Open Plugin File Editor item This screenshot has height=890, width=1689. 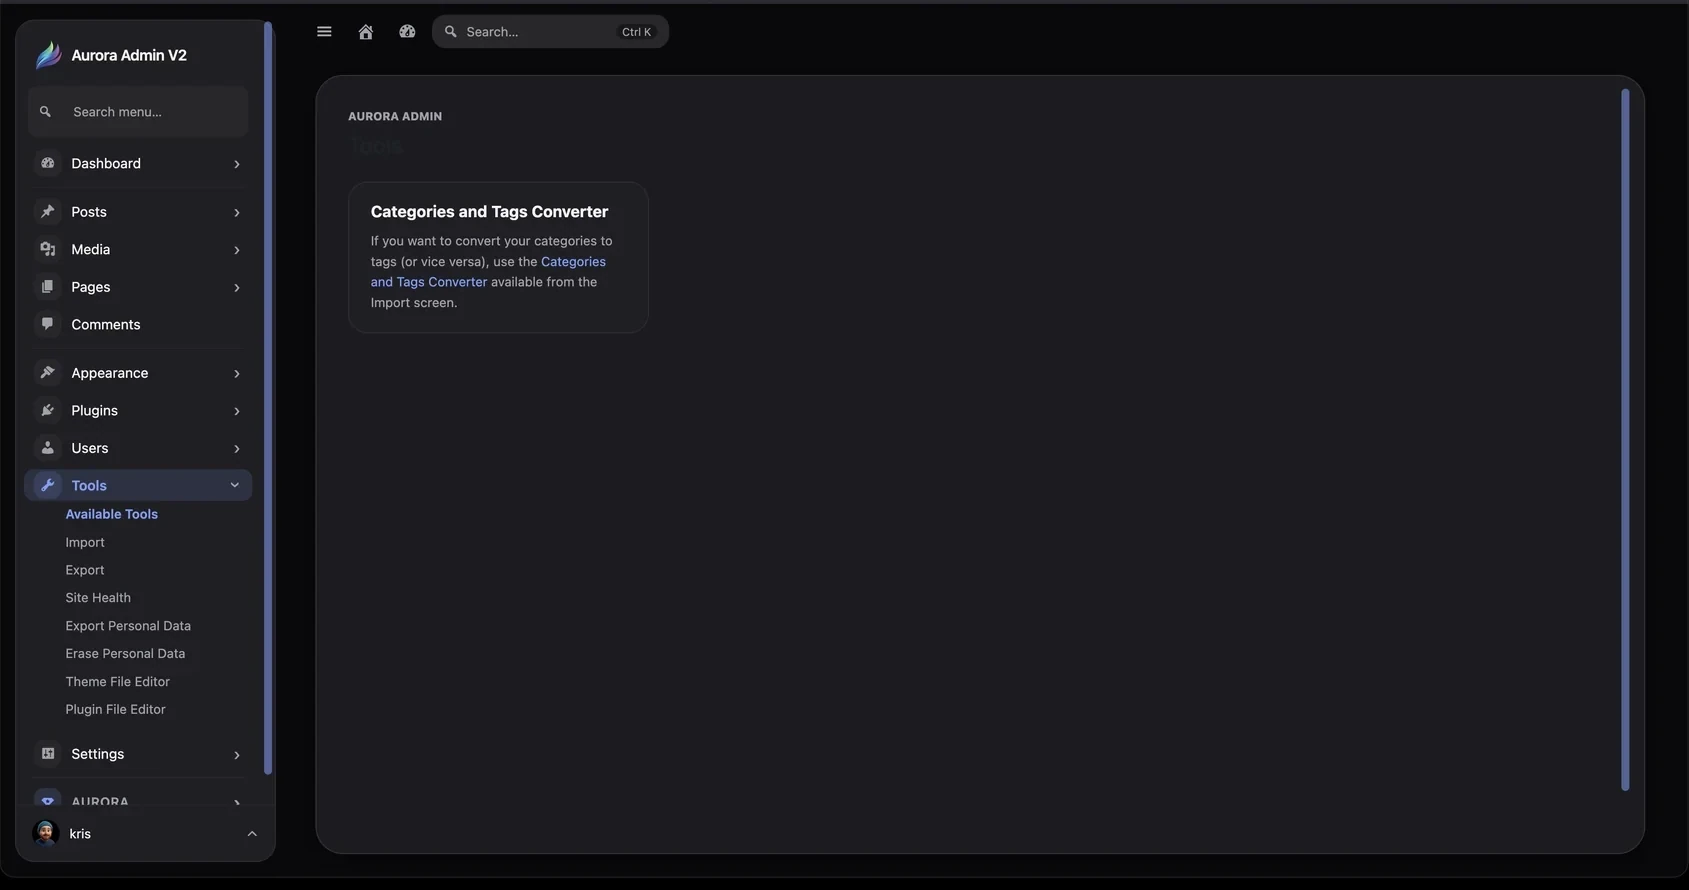(x=116, y=710)
